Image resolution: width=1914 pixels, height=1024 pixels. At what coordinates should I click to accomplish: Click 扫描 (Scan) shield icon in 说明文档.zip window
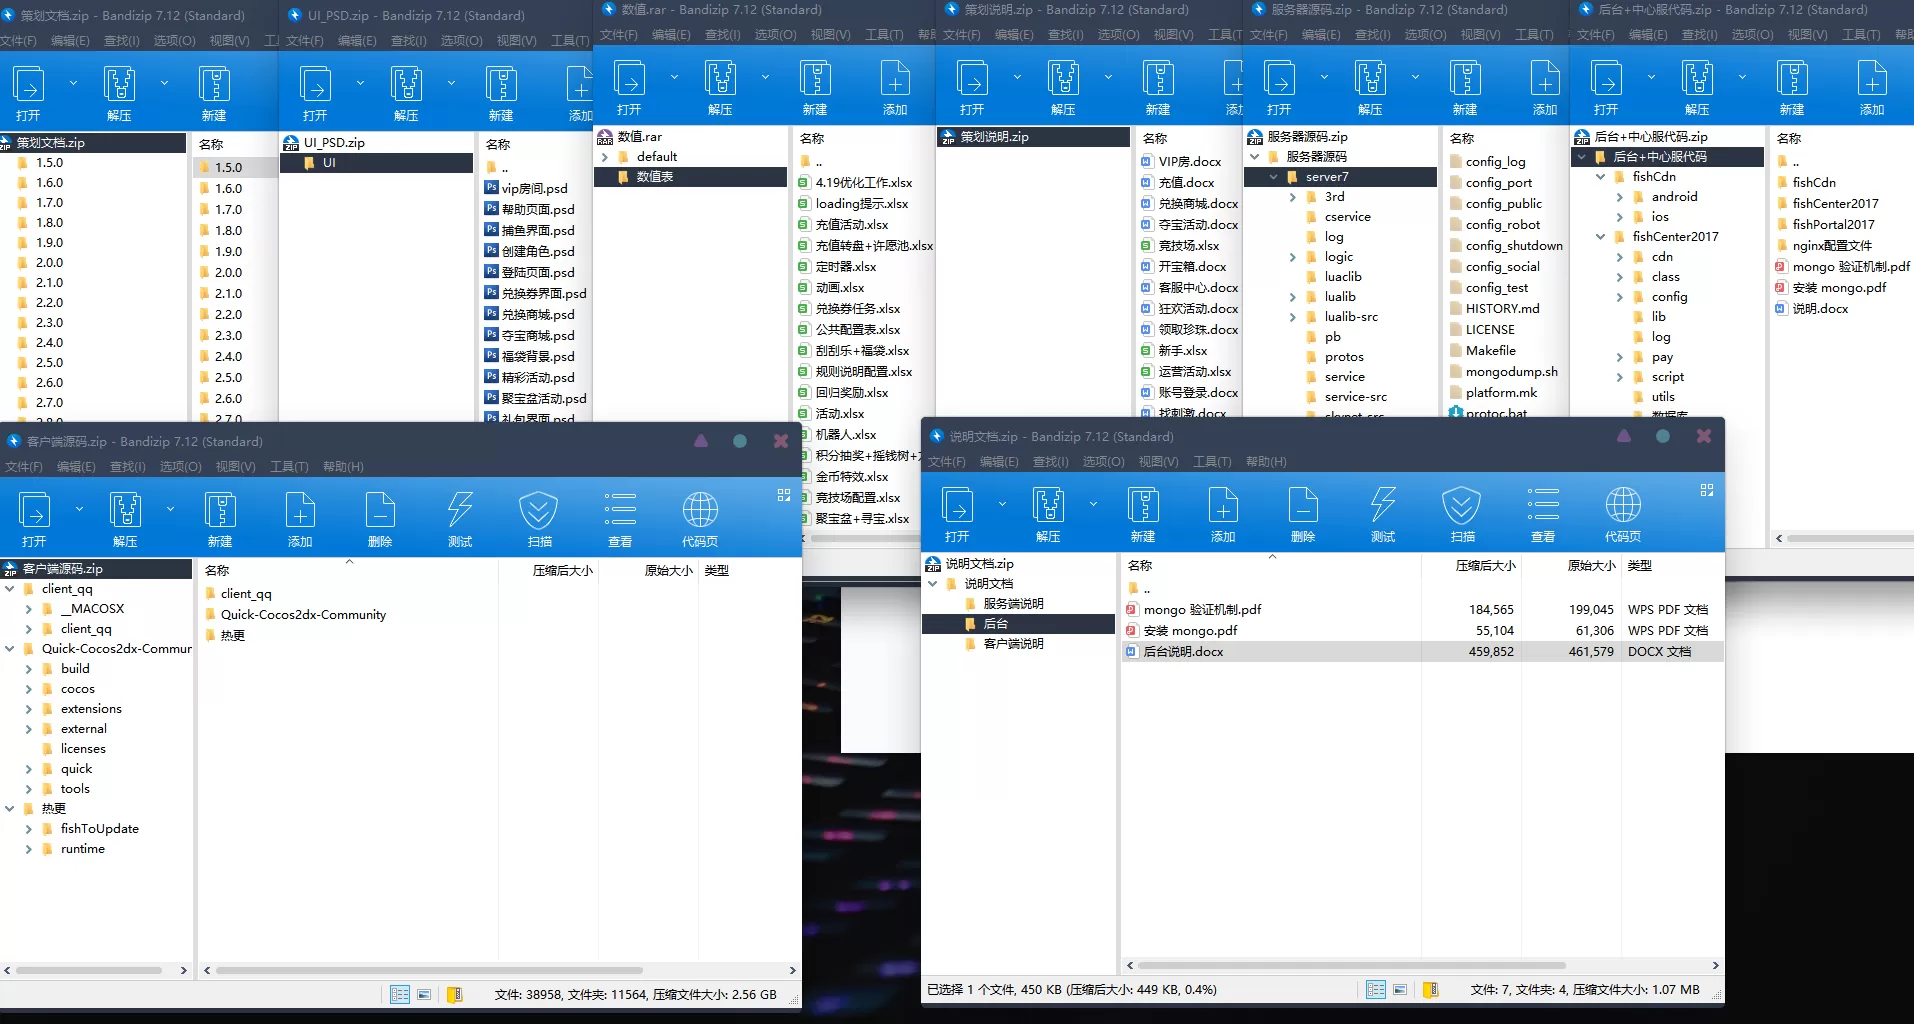[x=1461, y=506]
